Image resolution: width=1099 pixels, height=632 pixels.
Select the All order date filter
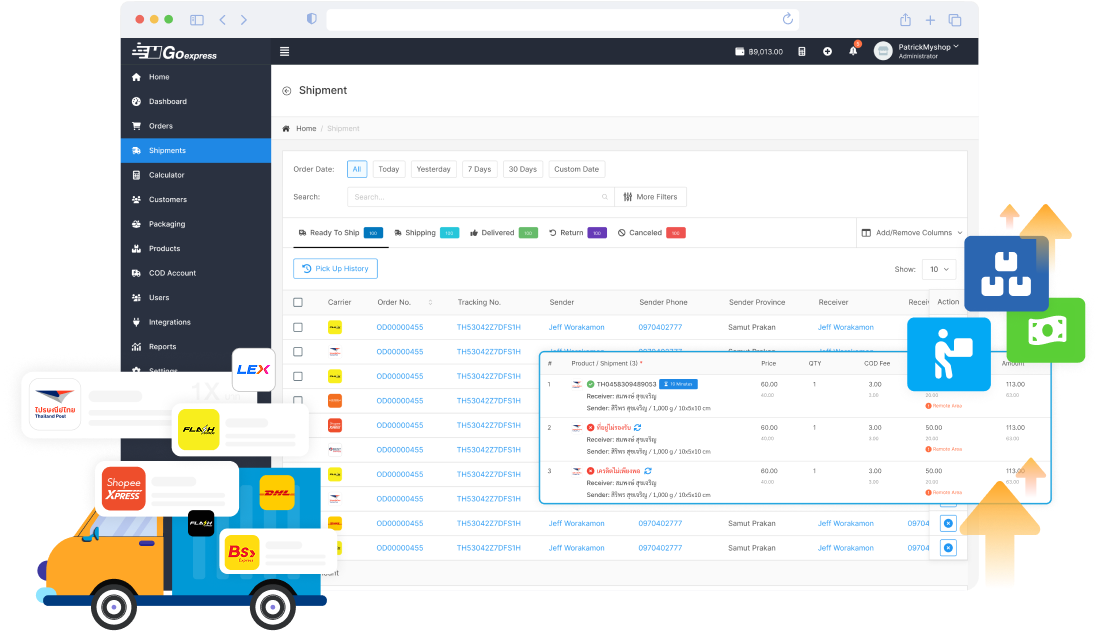pyautogui.click(x=357, y=170)
